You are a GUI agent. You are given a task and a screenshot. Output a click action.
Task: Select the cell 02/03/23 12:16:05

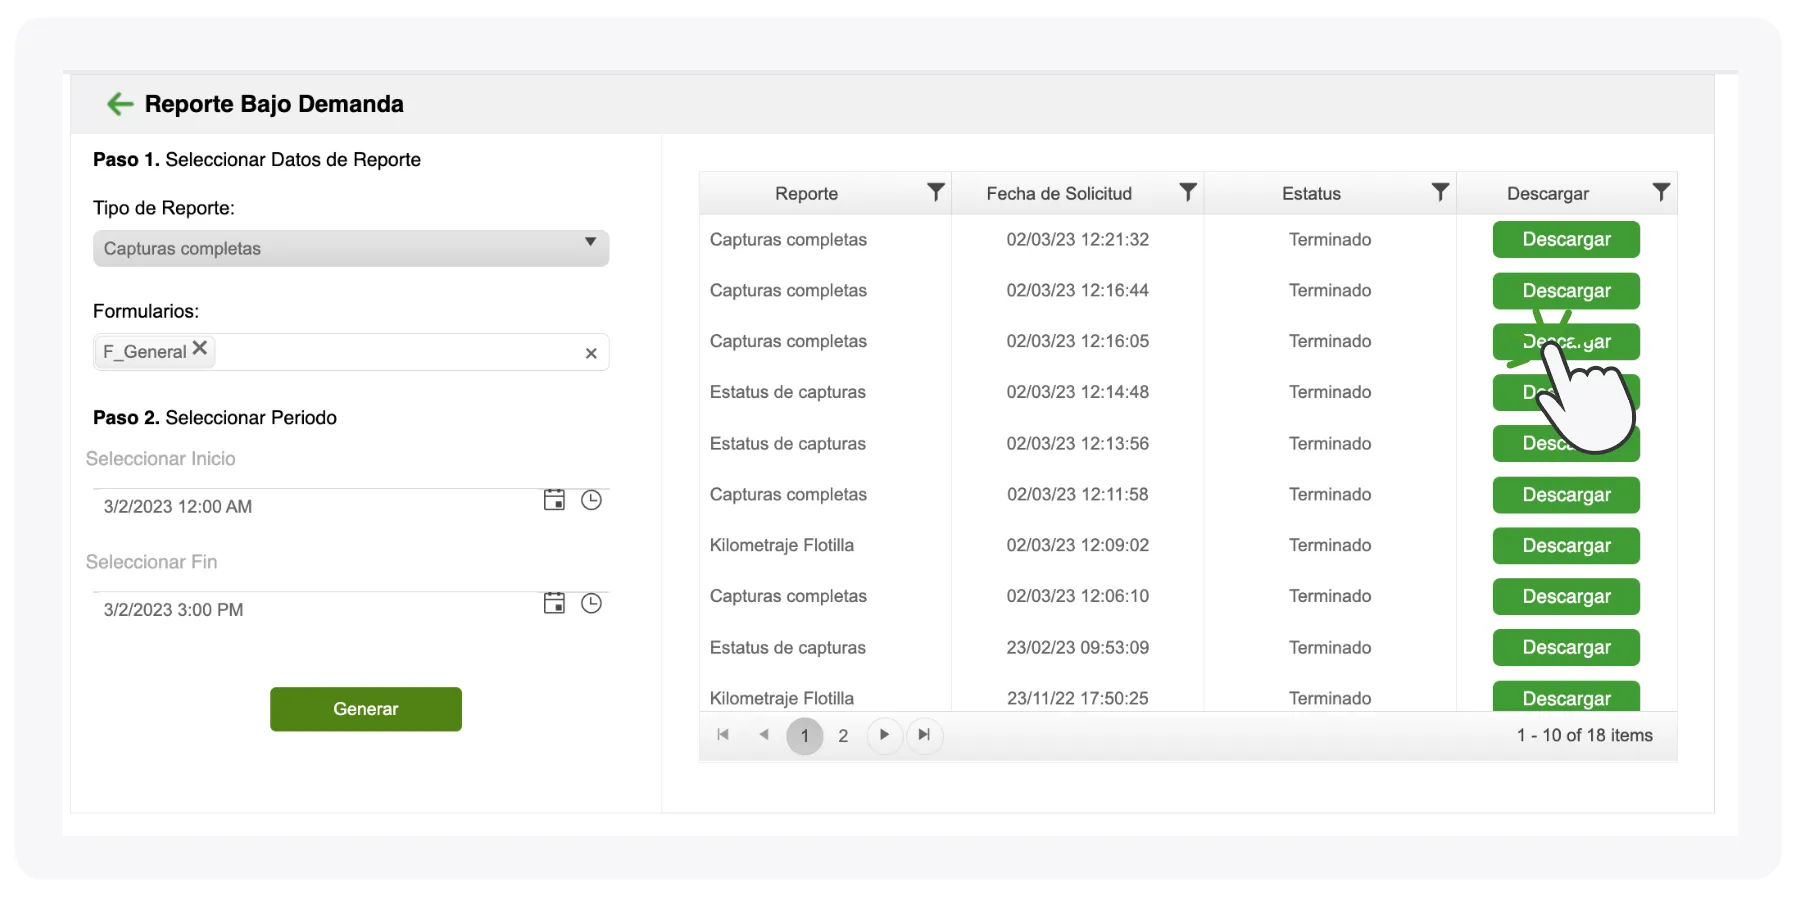point(1078,341)
